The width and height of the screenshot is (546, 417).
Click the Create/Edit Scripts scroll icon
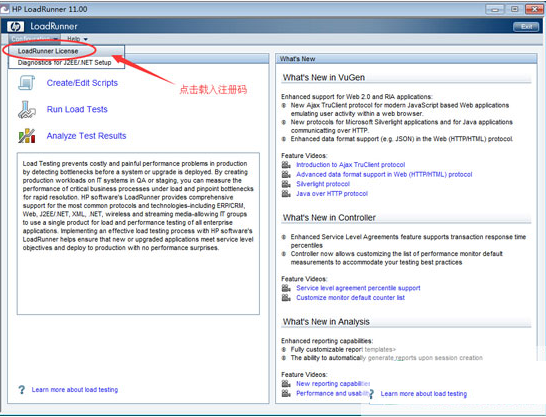tap(27, 83)
